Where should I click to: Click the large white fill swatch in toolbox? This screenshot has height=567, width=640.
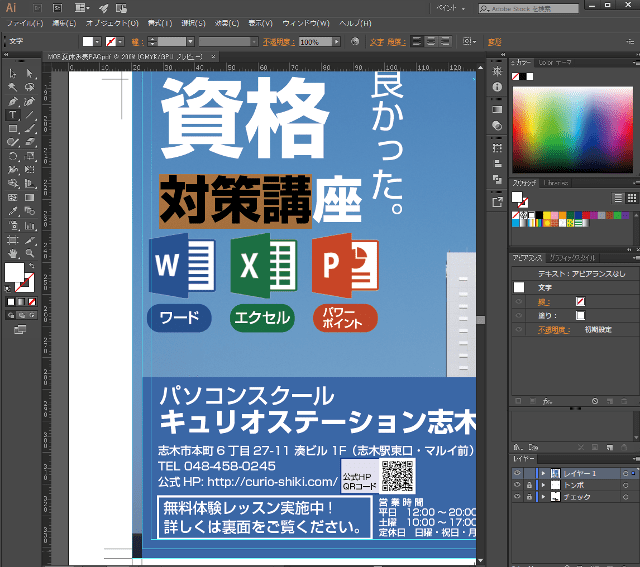tap(14, 273)
